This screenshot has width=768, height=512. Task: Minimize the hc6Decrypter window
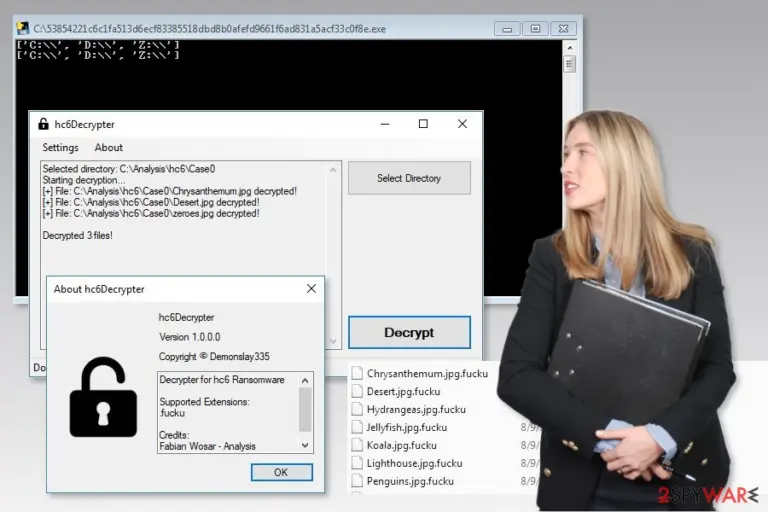[385, 124]
